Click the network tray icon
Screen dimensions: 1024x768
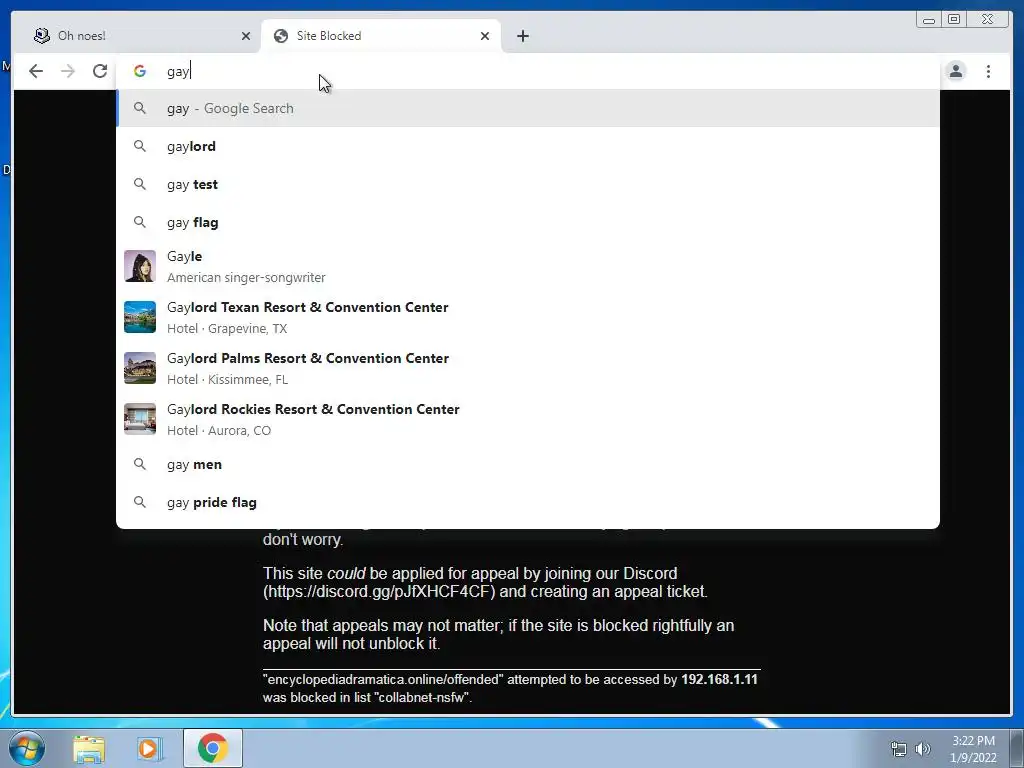click(x=899, y=750)
